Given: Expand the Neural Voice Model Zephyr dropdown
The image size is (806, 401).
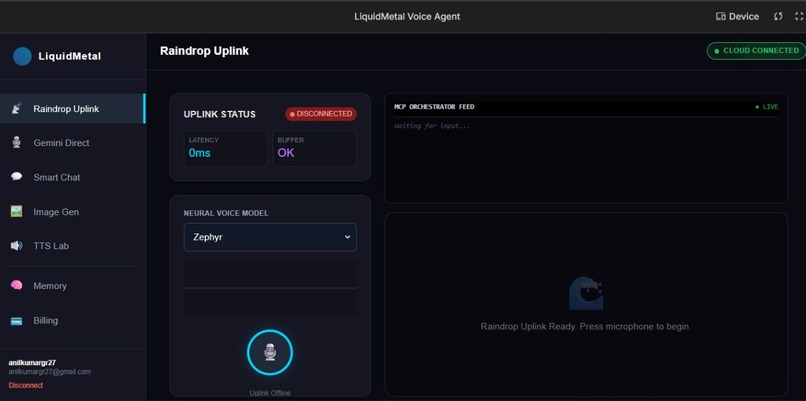Looking at the screenshot, I should 270,237.
